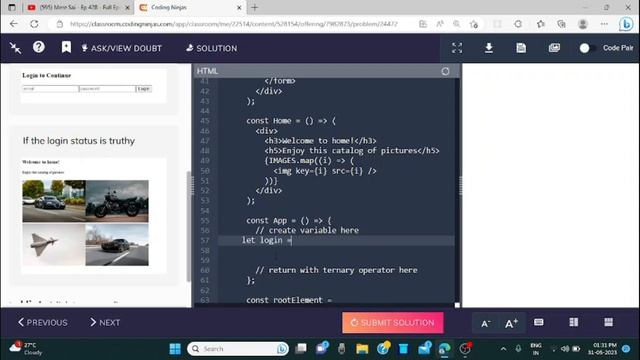This screenshot has height=360, width=640.
Task: Open Microsoft Edge from taskbar
Action: pos(444,349)
